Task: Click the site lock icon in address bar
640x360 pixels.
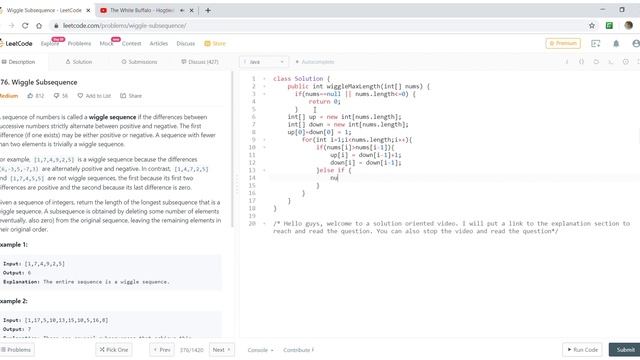Action: pos(56,26)
